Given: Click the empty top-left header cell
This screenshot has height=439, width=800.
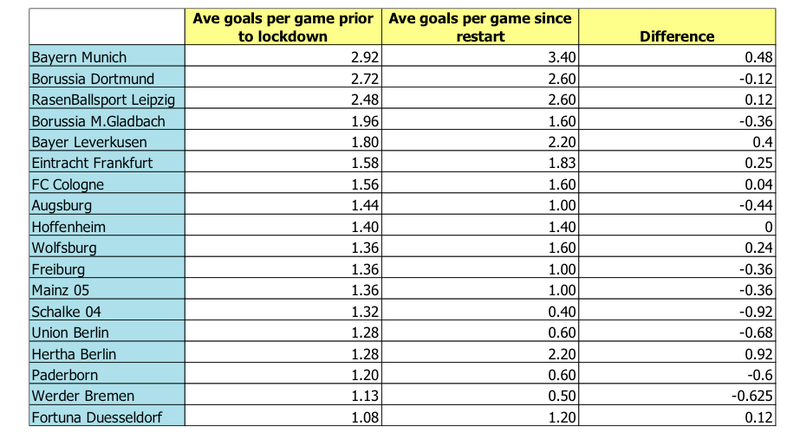Looking at the screenshot, I should tap(107, 27).
